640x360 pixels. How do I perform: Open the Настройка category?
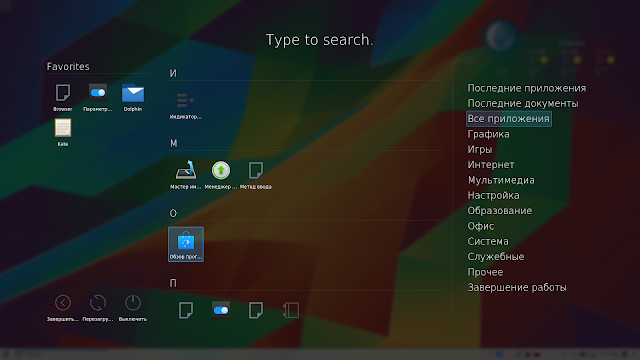(x=493, y=196)
